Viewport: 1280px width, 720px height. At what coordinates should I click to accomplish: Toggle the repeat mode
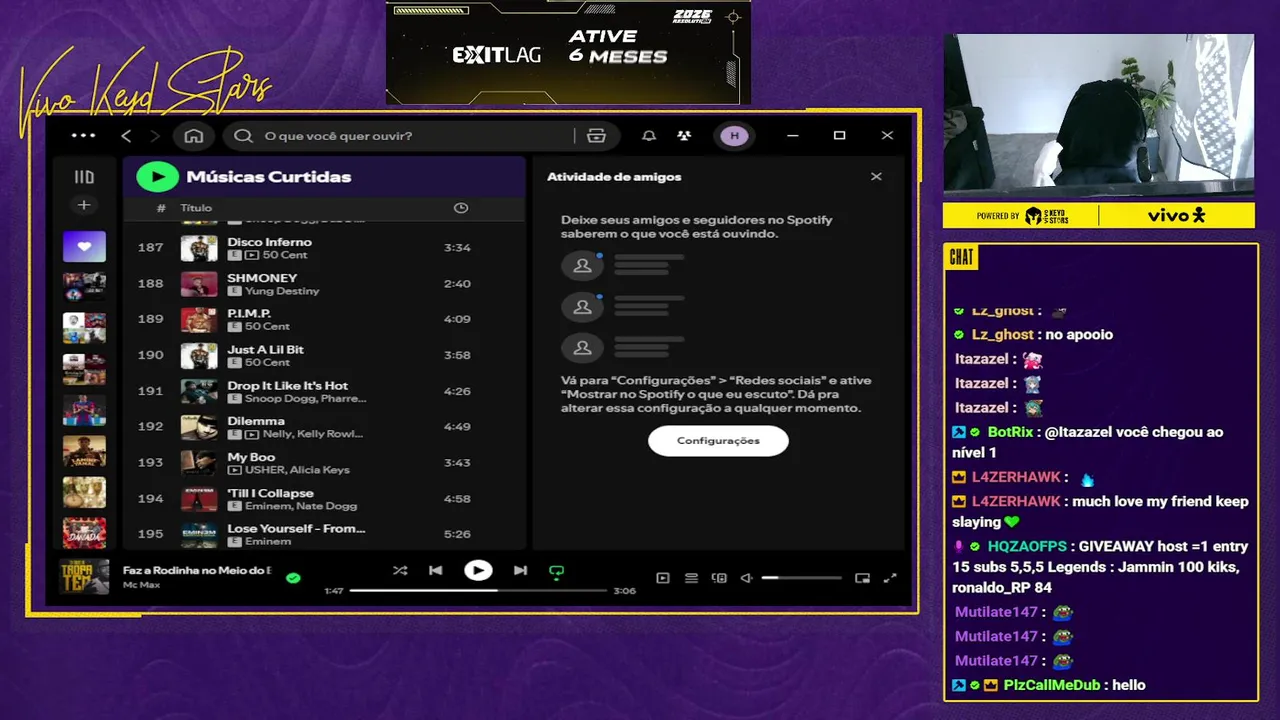557,572
